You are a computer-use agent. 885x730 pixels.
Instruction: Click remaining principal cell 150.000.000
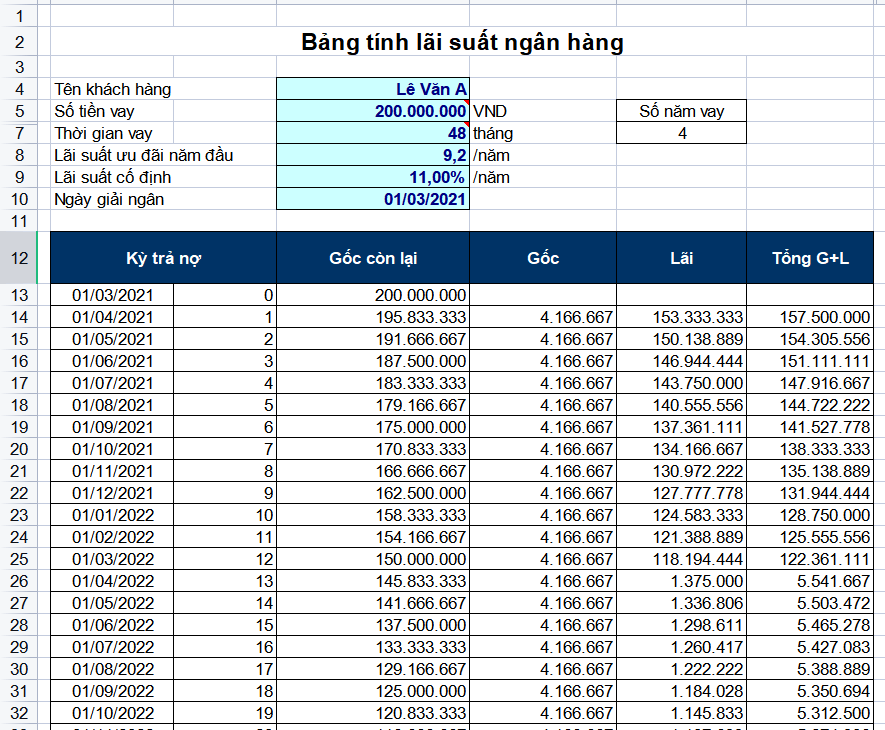tap(372, 559)
